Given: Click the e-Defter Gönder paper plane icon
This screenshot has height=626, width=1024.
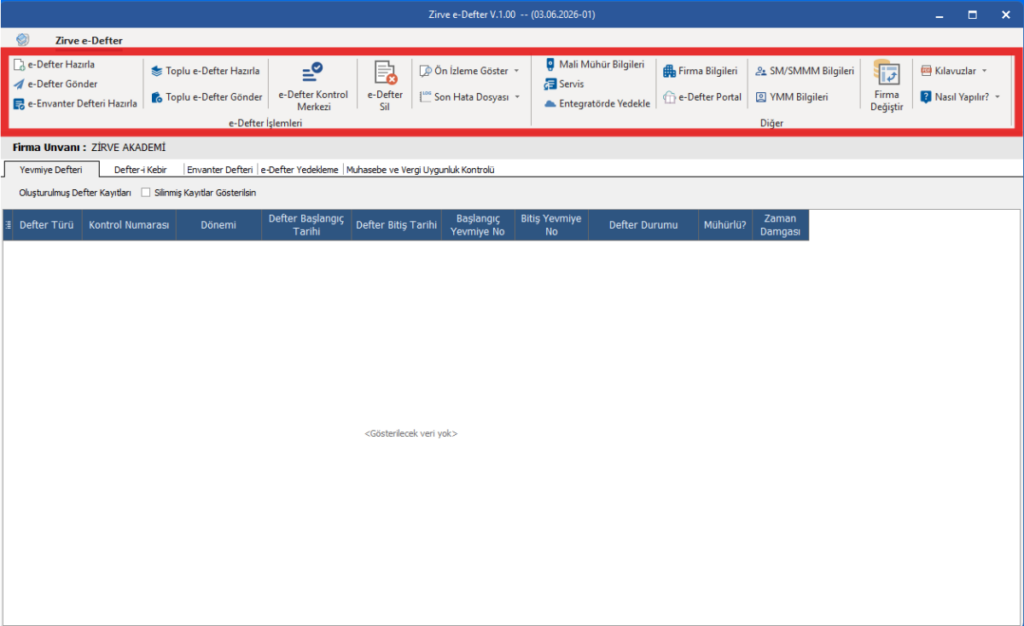Looking at the screenshot, I should pyautogui.click(x=19, y=84).
